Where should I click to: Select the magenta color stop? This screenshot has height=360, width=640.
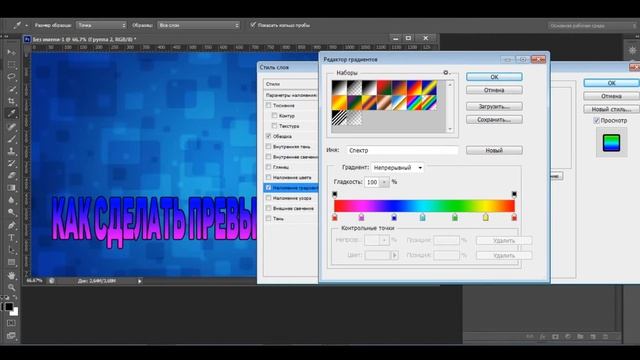click(x=361, y=217)
